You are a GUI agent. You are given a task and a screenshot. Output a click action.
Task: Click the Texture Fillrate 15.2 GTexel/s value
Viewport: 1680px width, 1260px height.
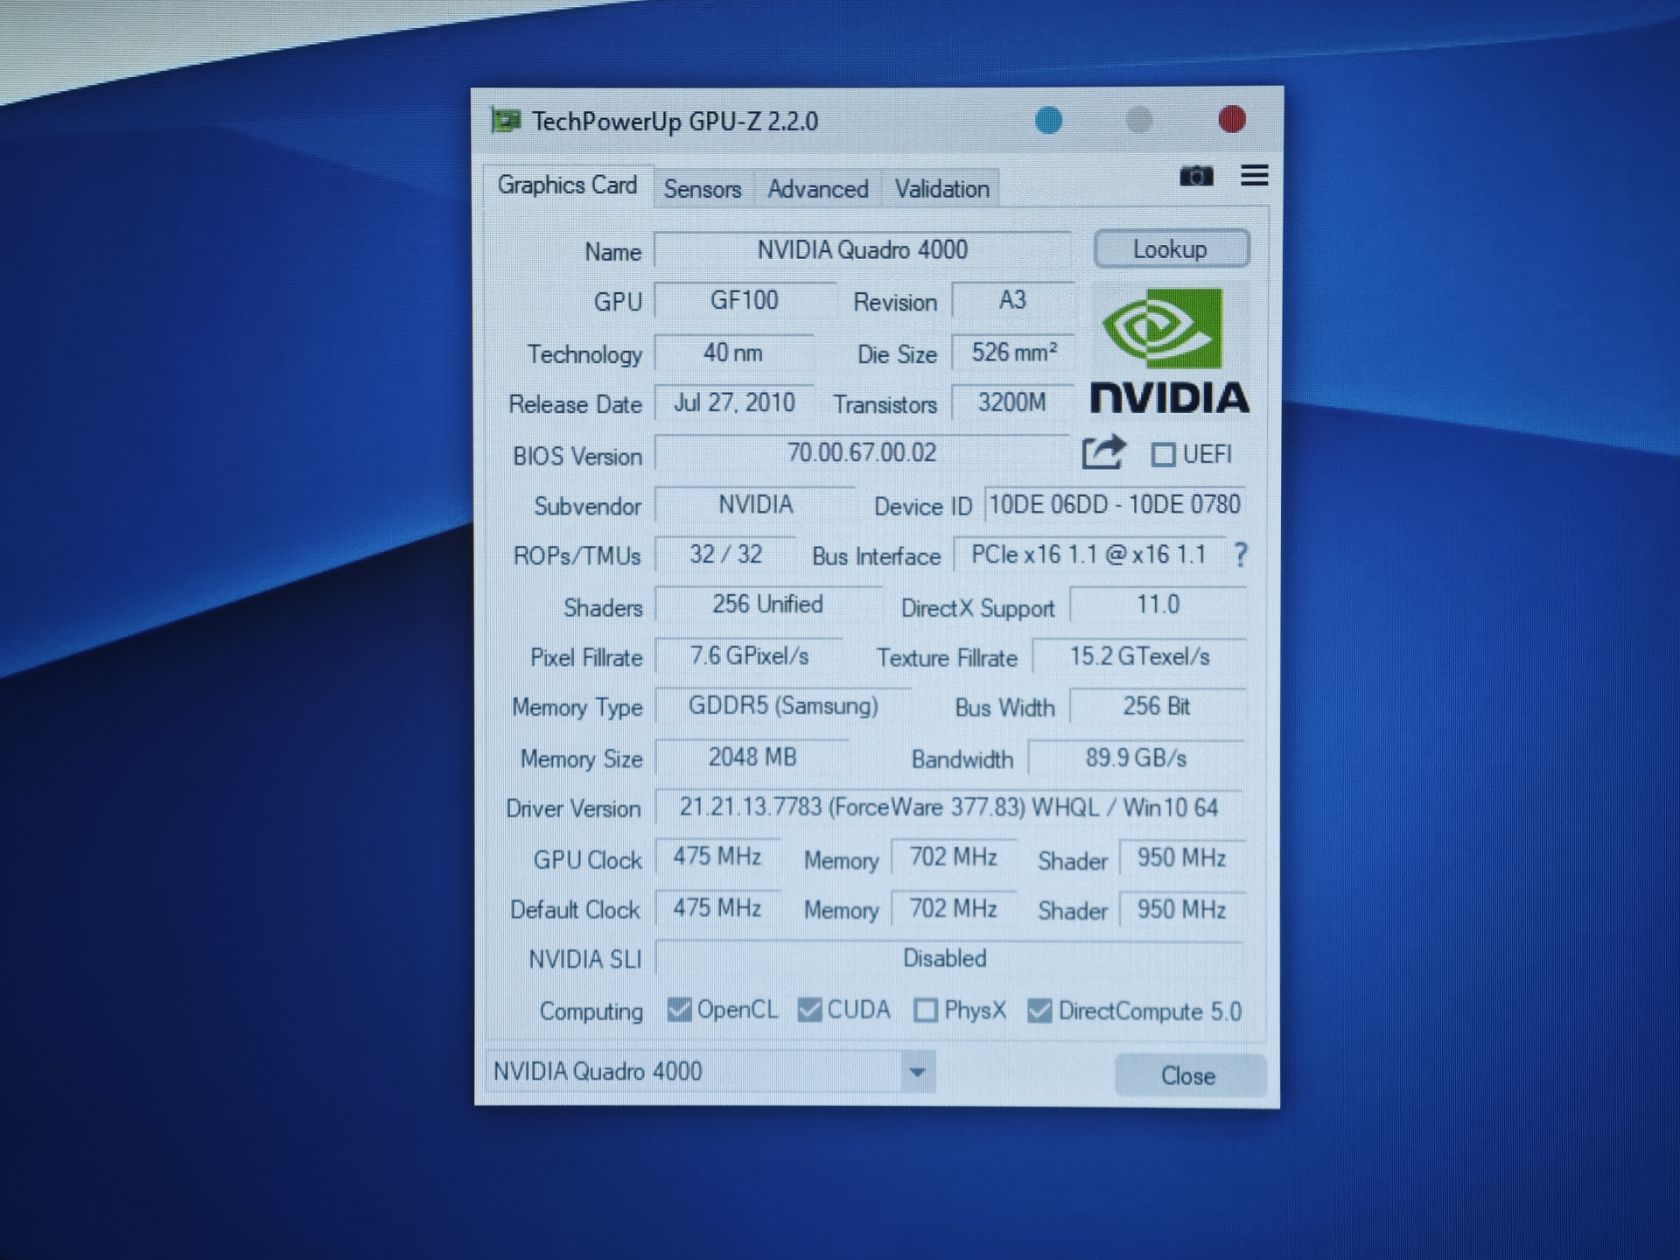click(1140, 657)
